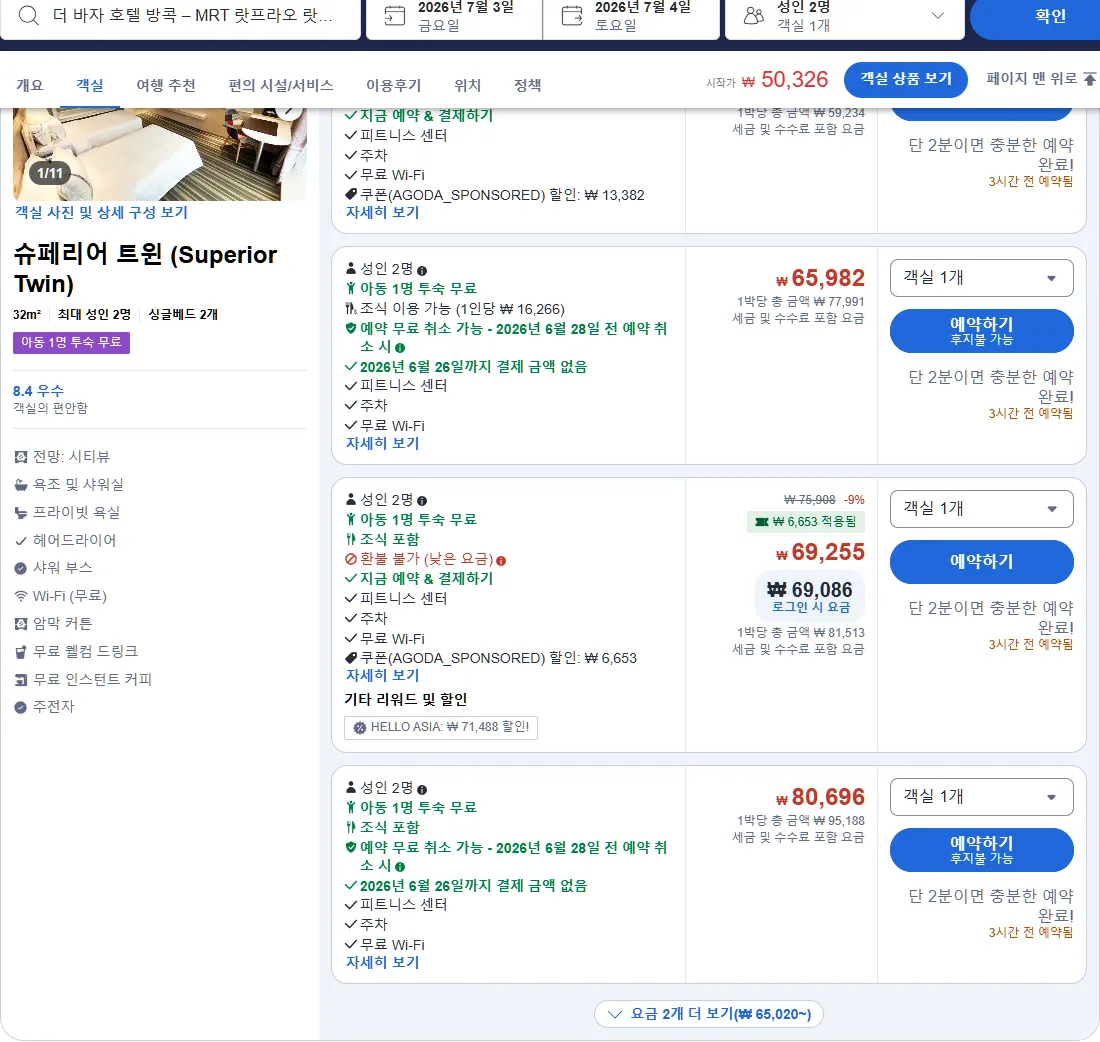
Task: Open the 여행 추천 tab
Action: (x=166, y=85)
